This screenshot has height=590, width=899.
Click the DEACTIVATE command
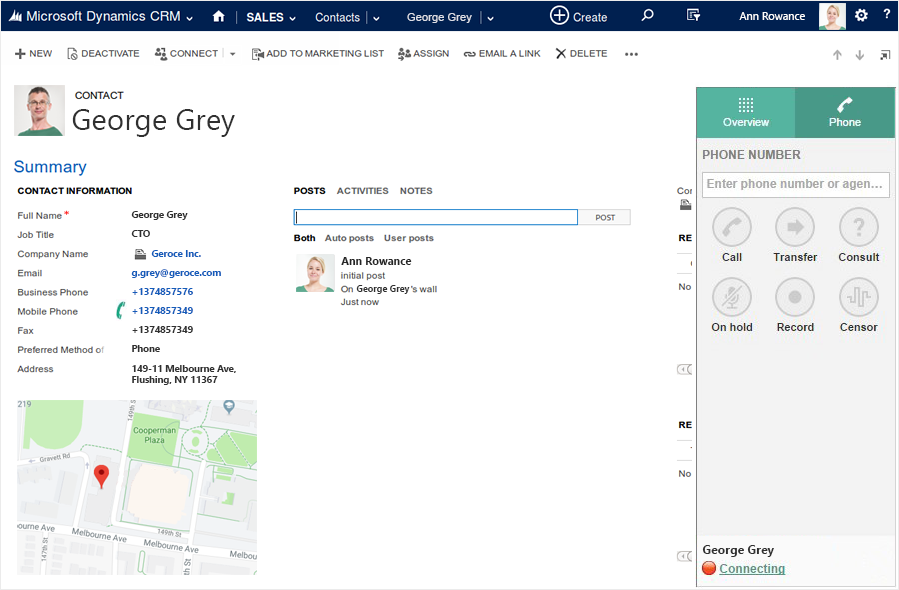(x=103, y=53)
